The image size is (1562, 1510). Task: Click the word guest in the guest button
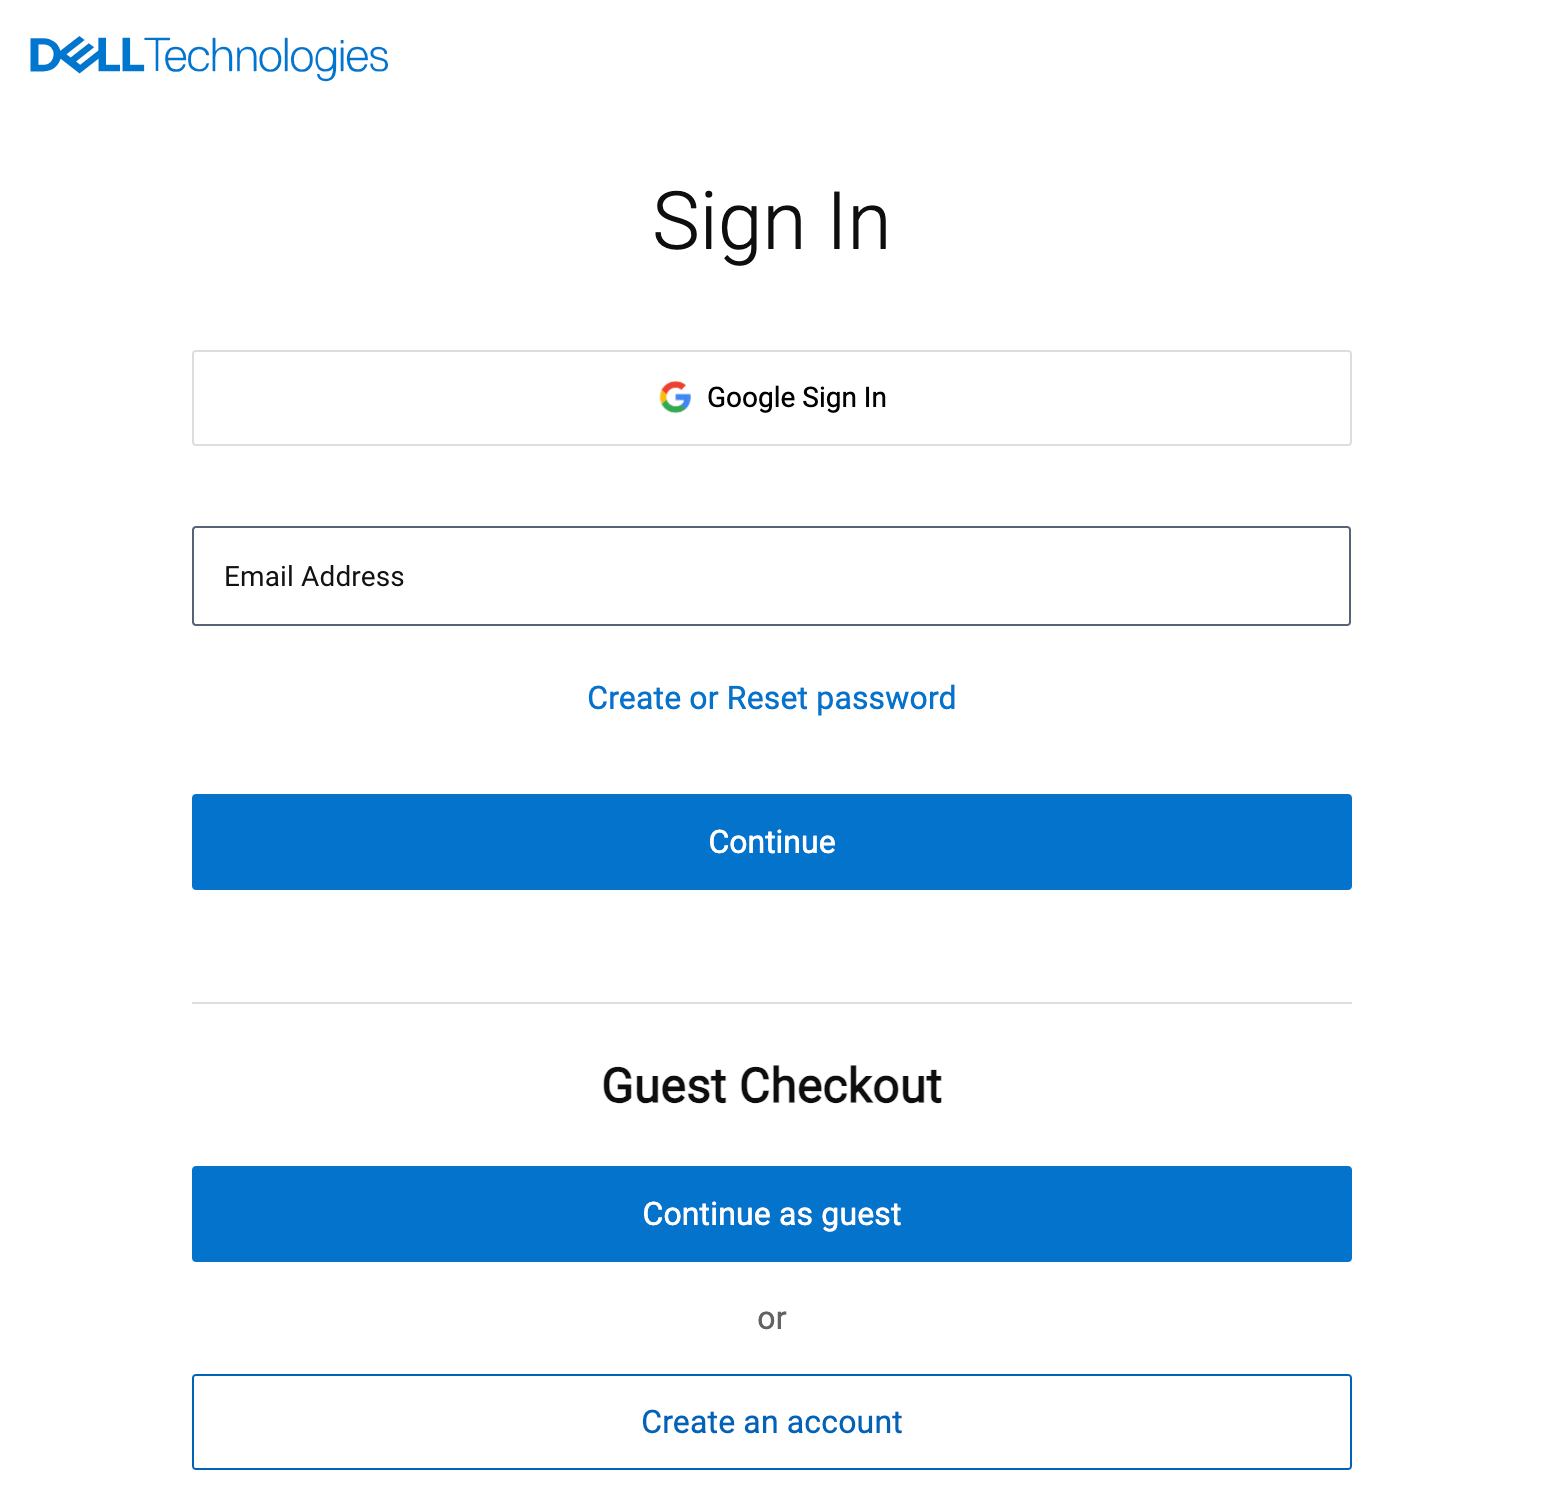(x=861, y=1215)
